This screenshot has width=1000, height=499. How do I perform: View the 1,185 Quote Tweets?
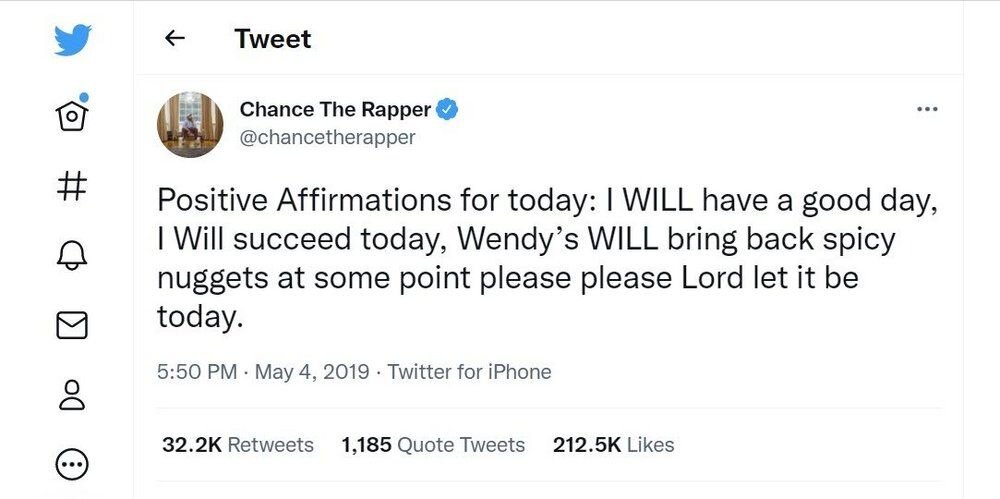[x=432, y=445]
